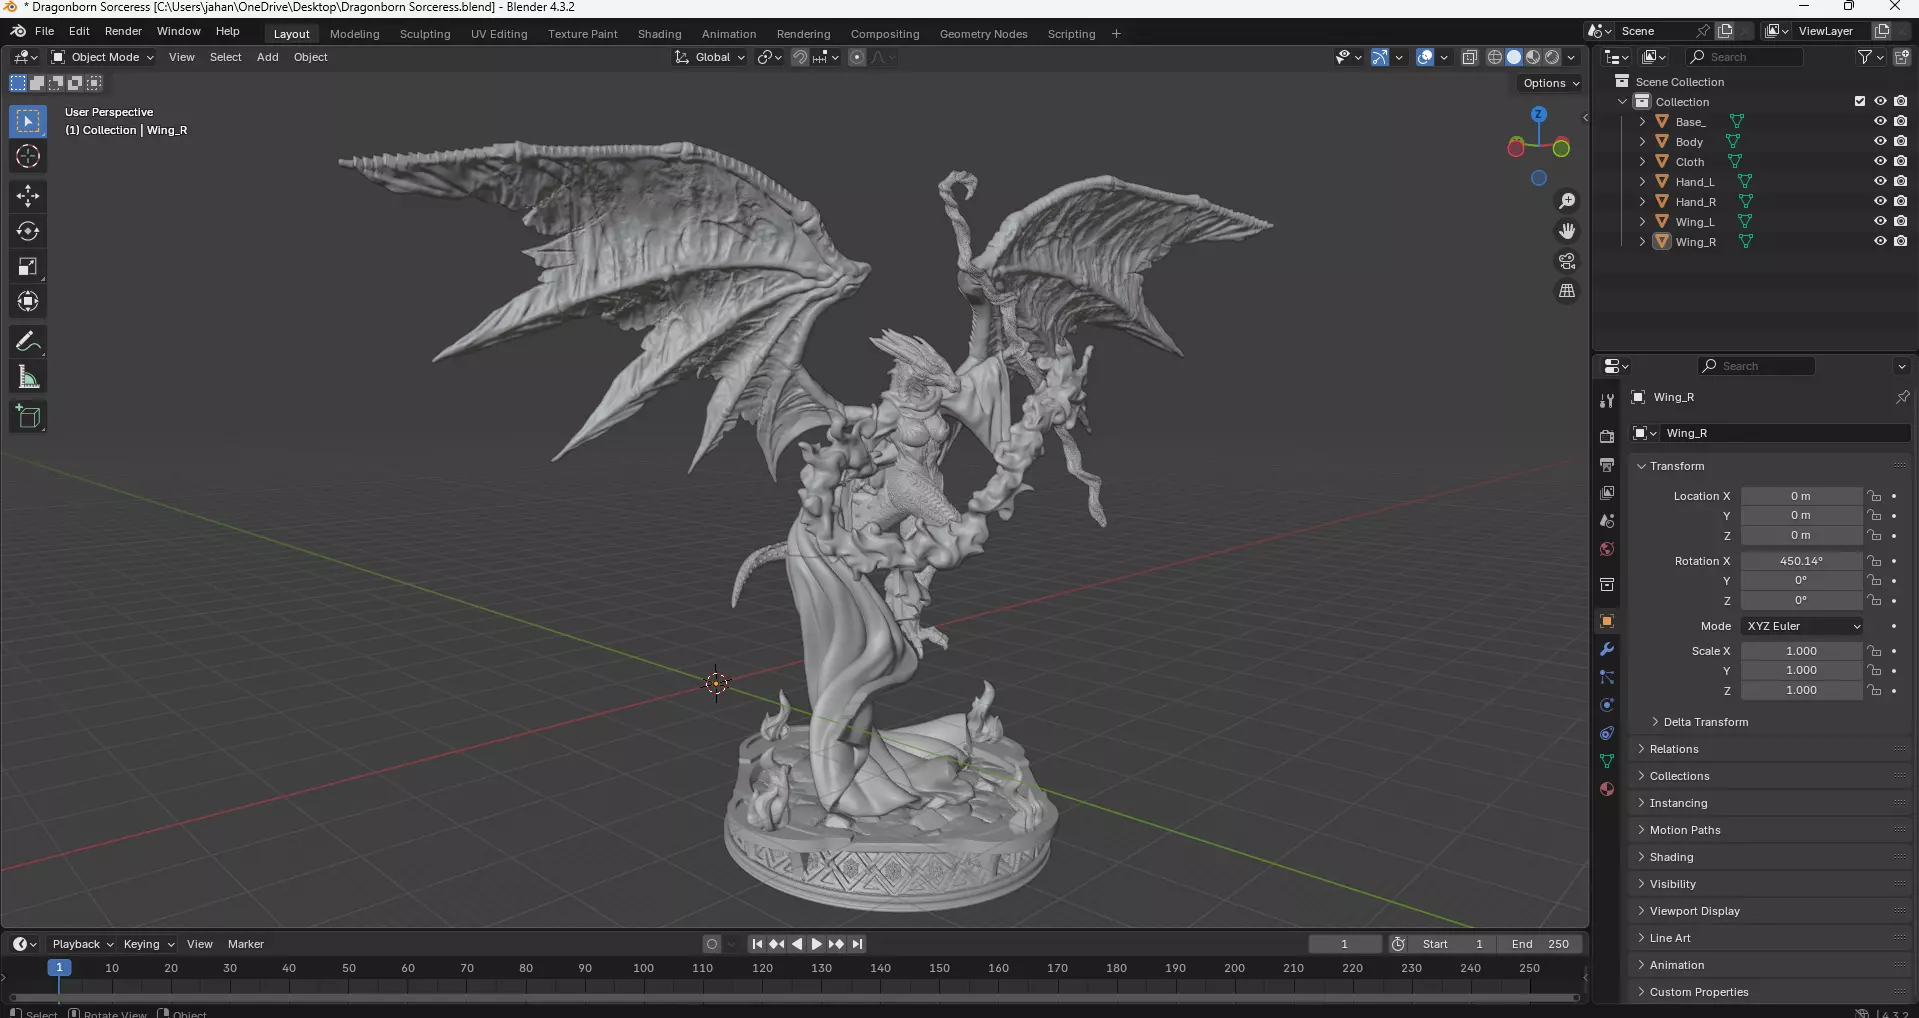Expand the Base_ object tree
Viewport: 1919px width, 1018px height.
click(1642, 121)
